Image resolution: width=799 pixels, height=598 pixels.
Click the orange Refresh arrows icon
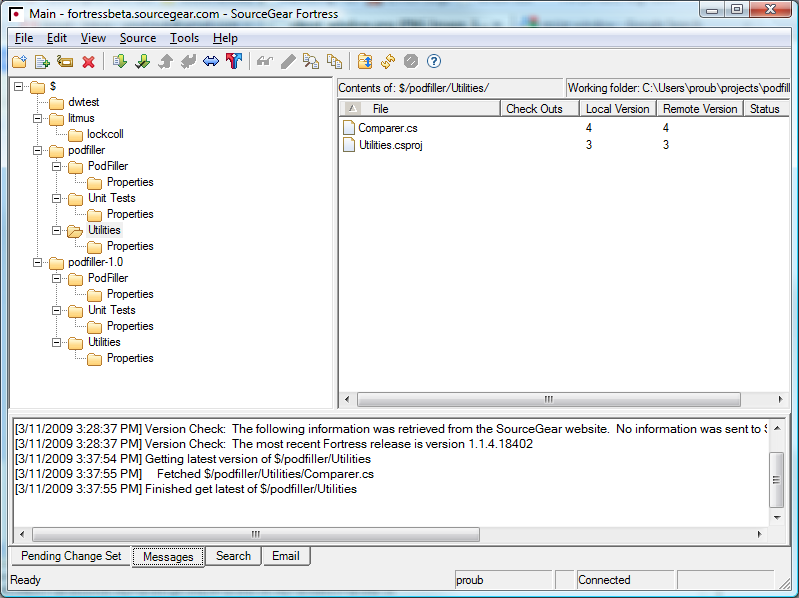tap(387, 62)
